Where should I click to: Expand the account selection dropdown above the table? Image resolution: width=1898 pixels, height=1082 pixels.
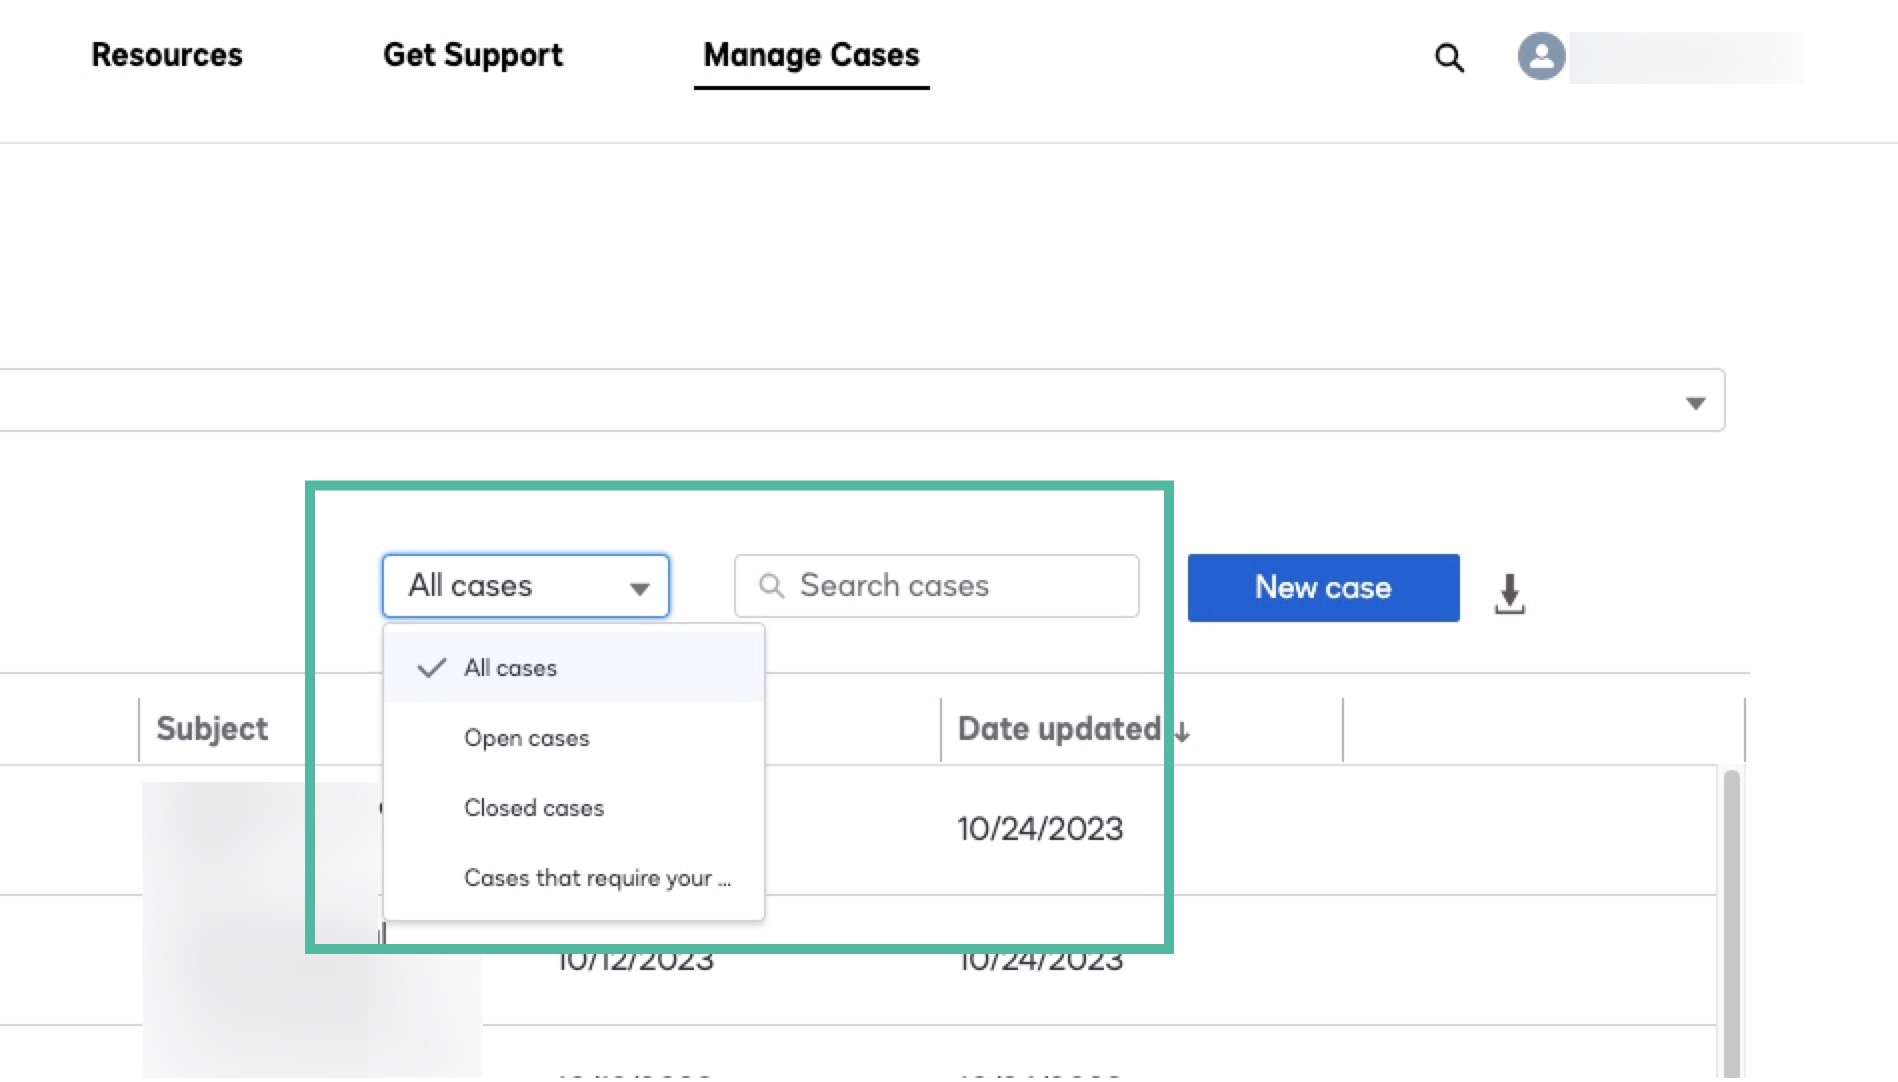1695,401
